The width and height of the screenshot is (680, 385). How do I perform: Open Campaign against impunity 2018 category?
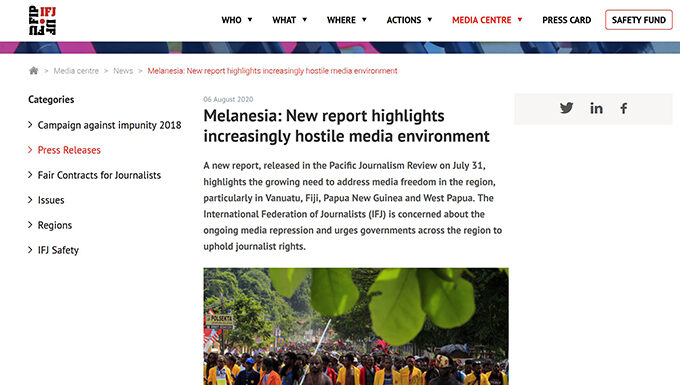tap(109, 125)
